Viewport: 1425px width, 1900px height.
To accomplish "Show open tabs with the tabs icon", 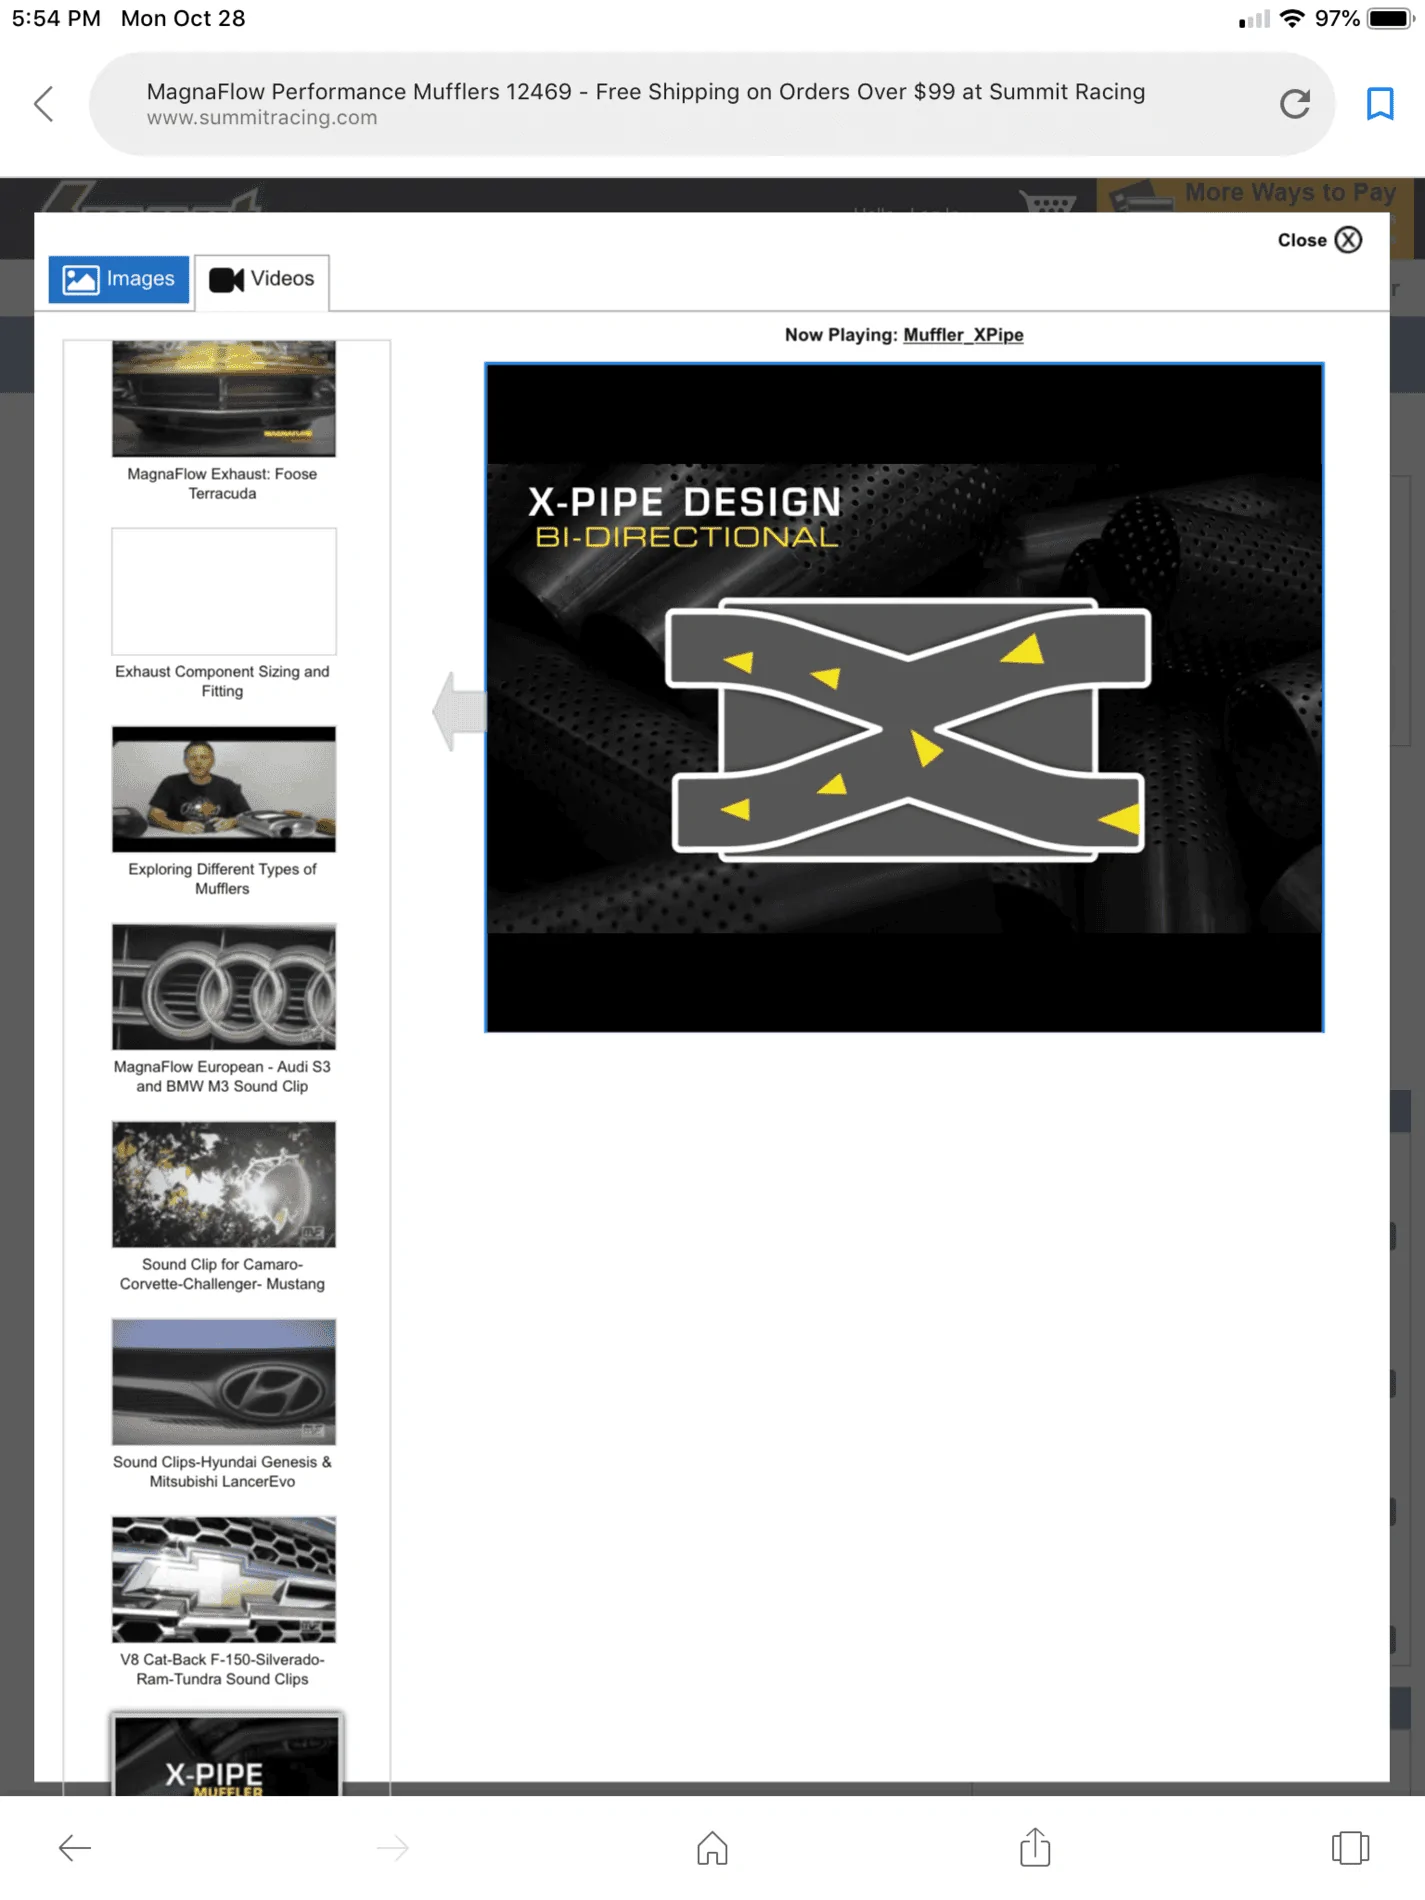I will (1350, 1848).
